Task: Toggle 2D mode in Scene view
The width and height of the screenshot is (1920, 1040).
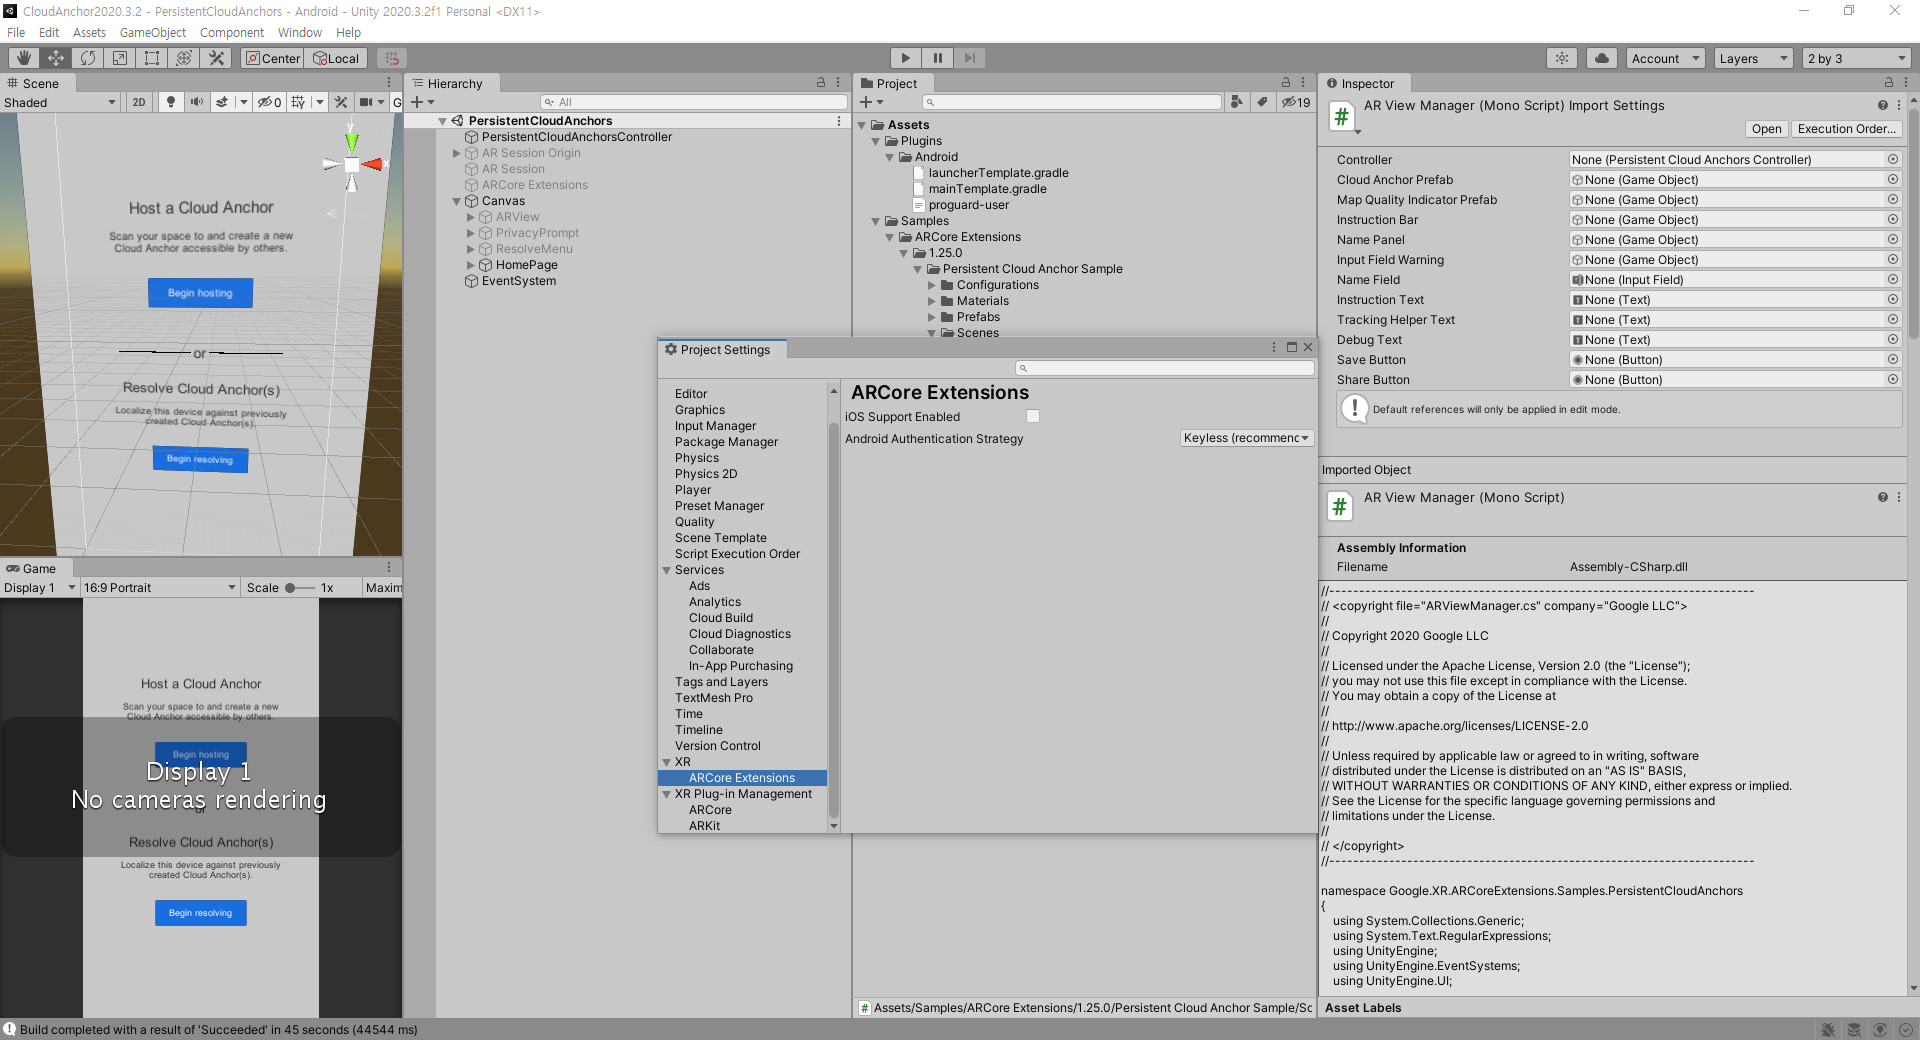Action: [139, 102]
